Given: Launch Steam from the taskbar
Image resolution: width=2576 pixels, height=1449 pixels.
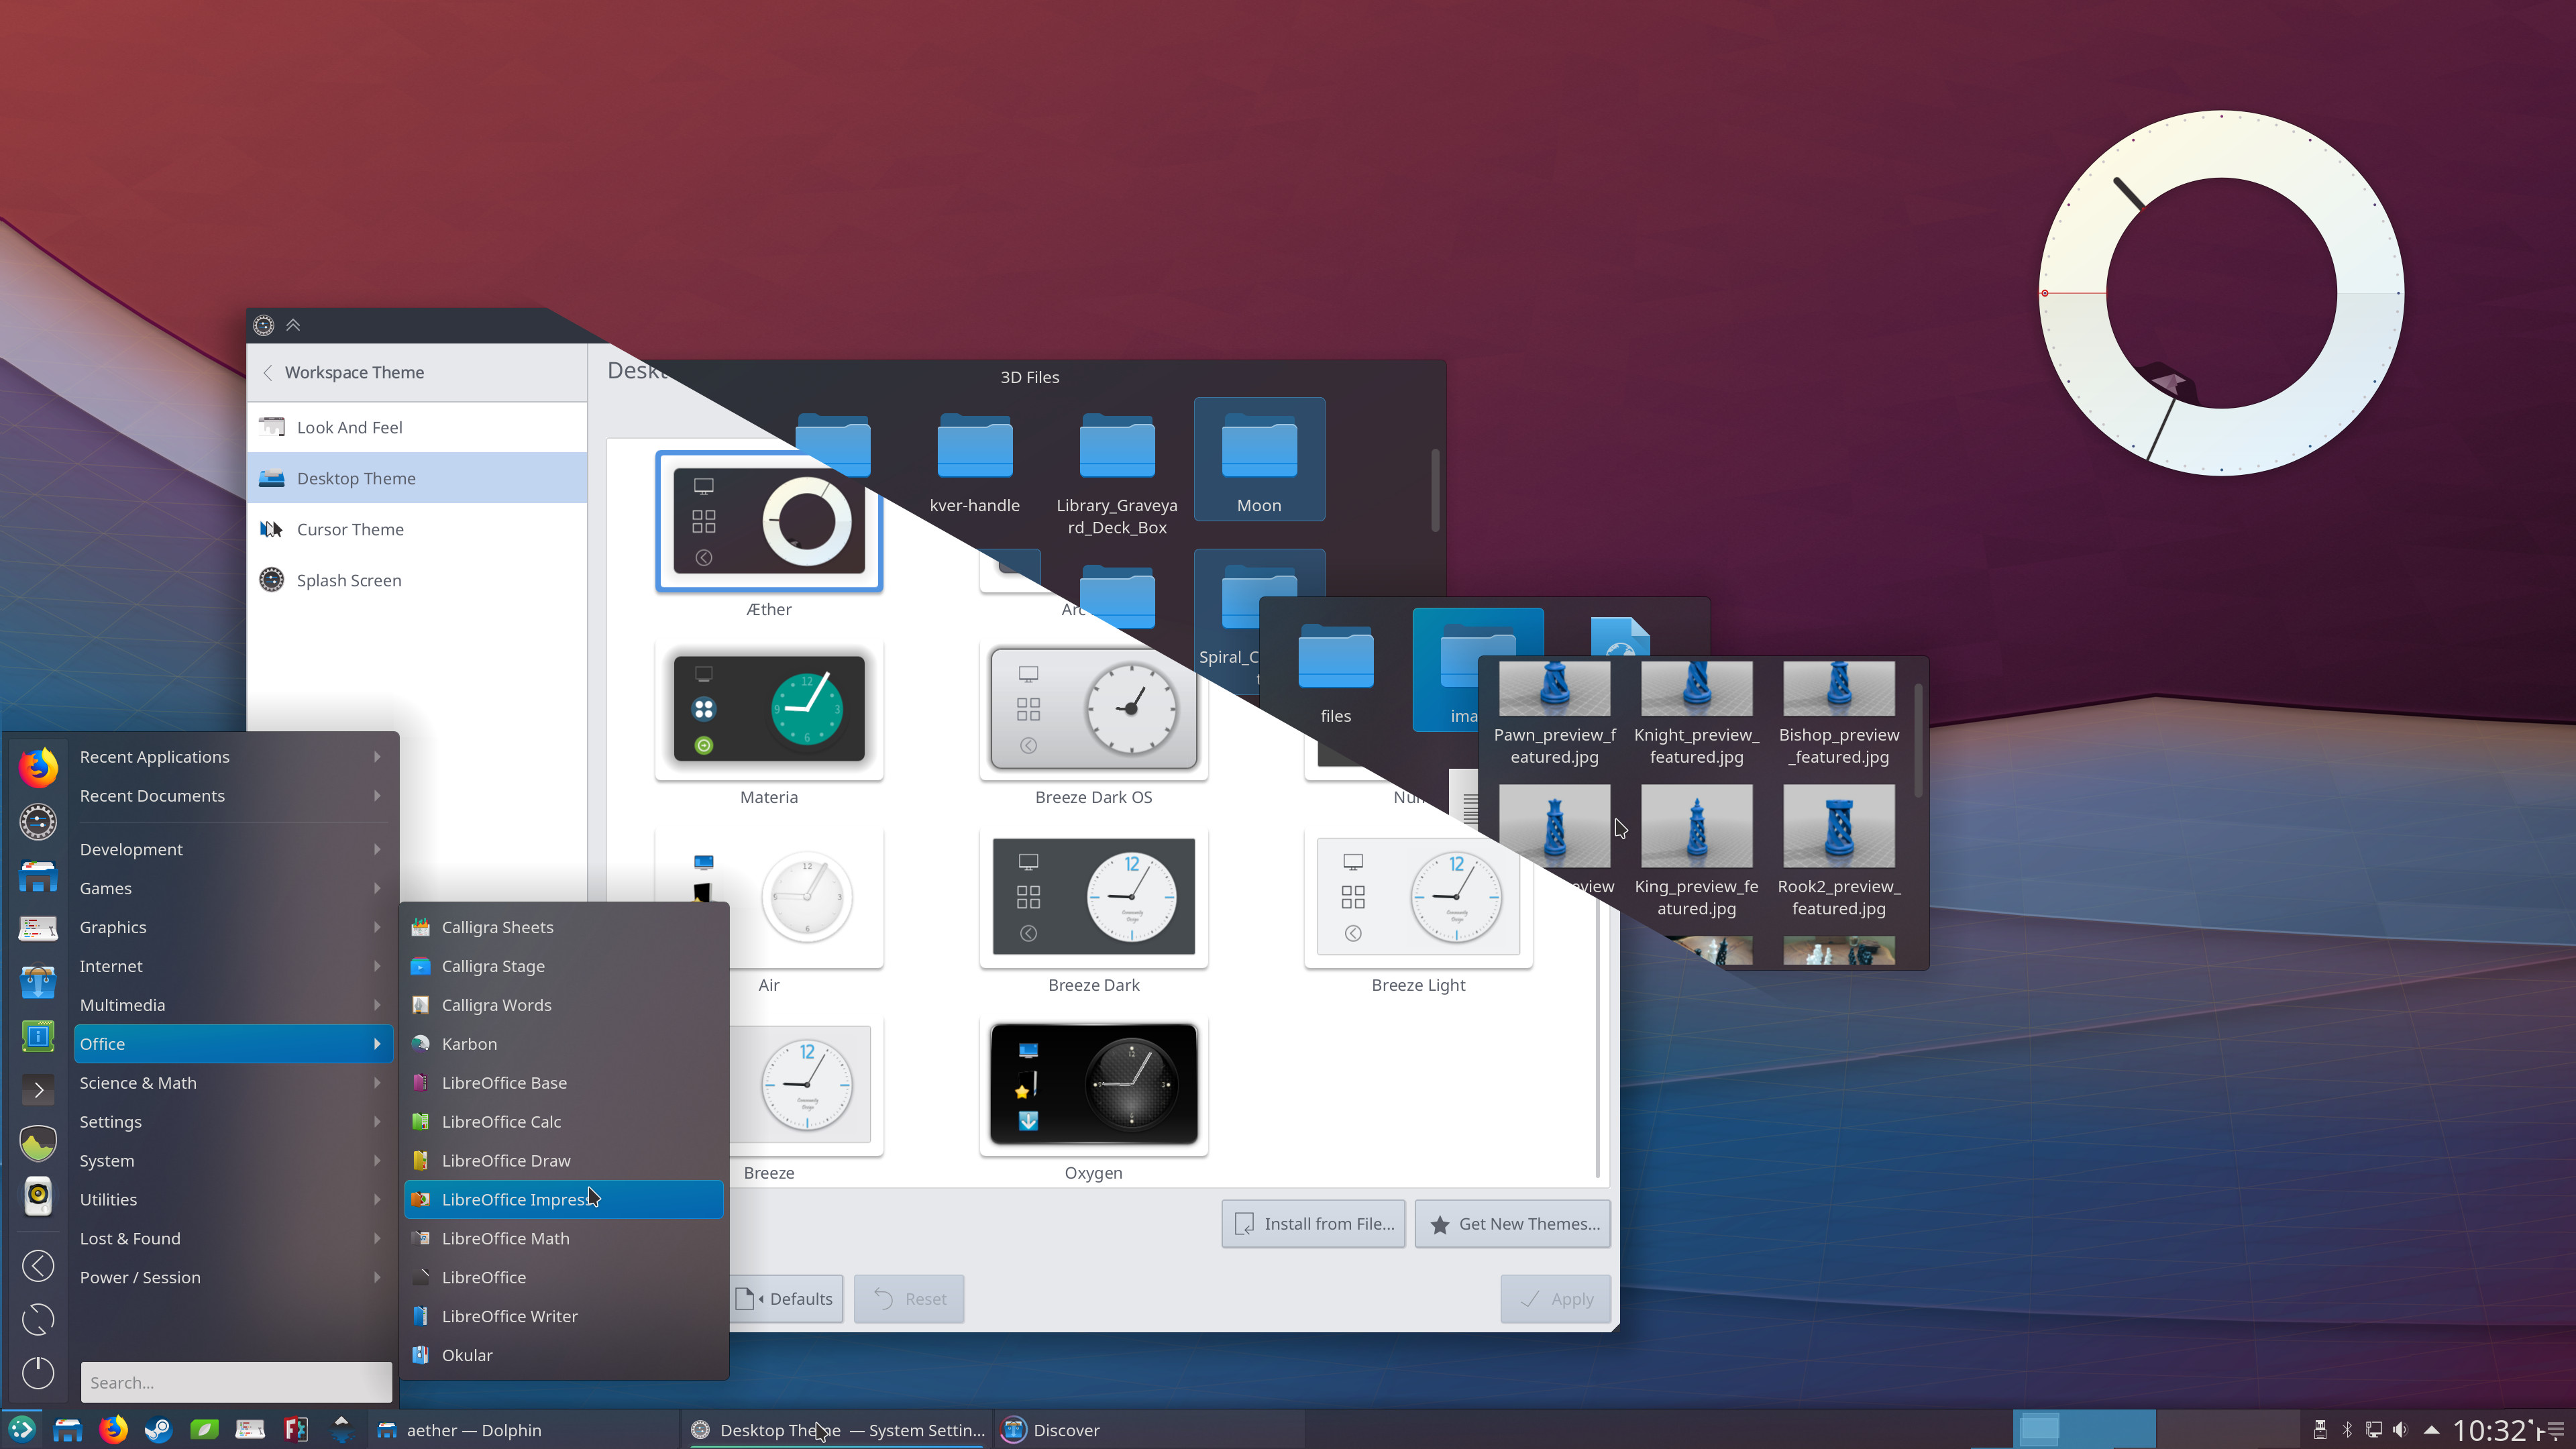Looking at the screenshot, I should [x=158, y=1430].
